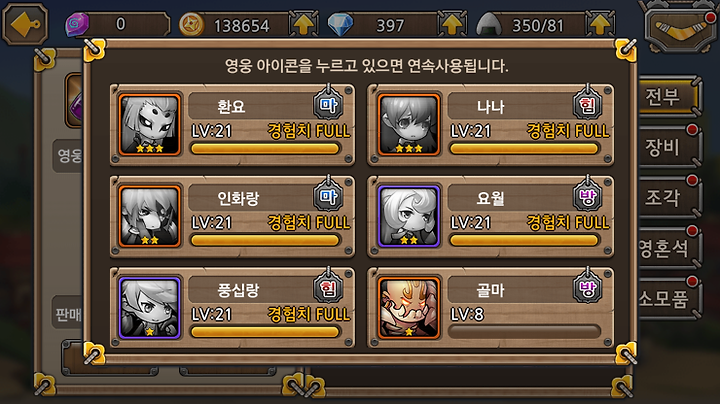Select hero 풍십랑 portrait

click(x=149, y=308)
